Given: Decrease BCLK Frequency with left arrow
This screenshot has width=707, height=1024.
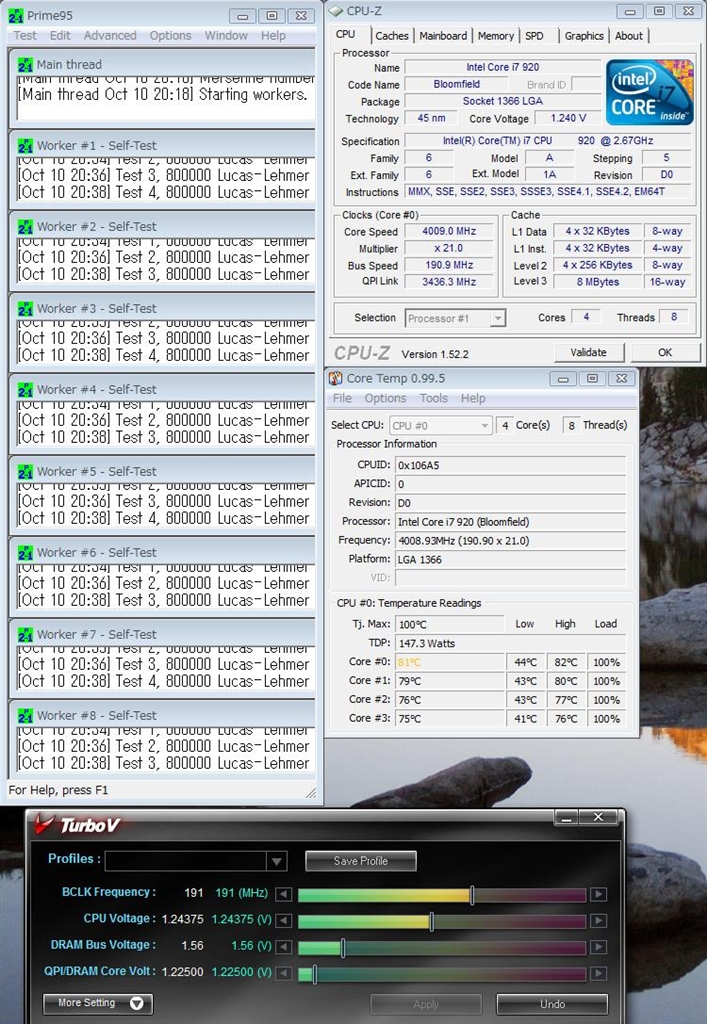Looking at the screenshot, I should tap(283, 894).
